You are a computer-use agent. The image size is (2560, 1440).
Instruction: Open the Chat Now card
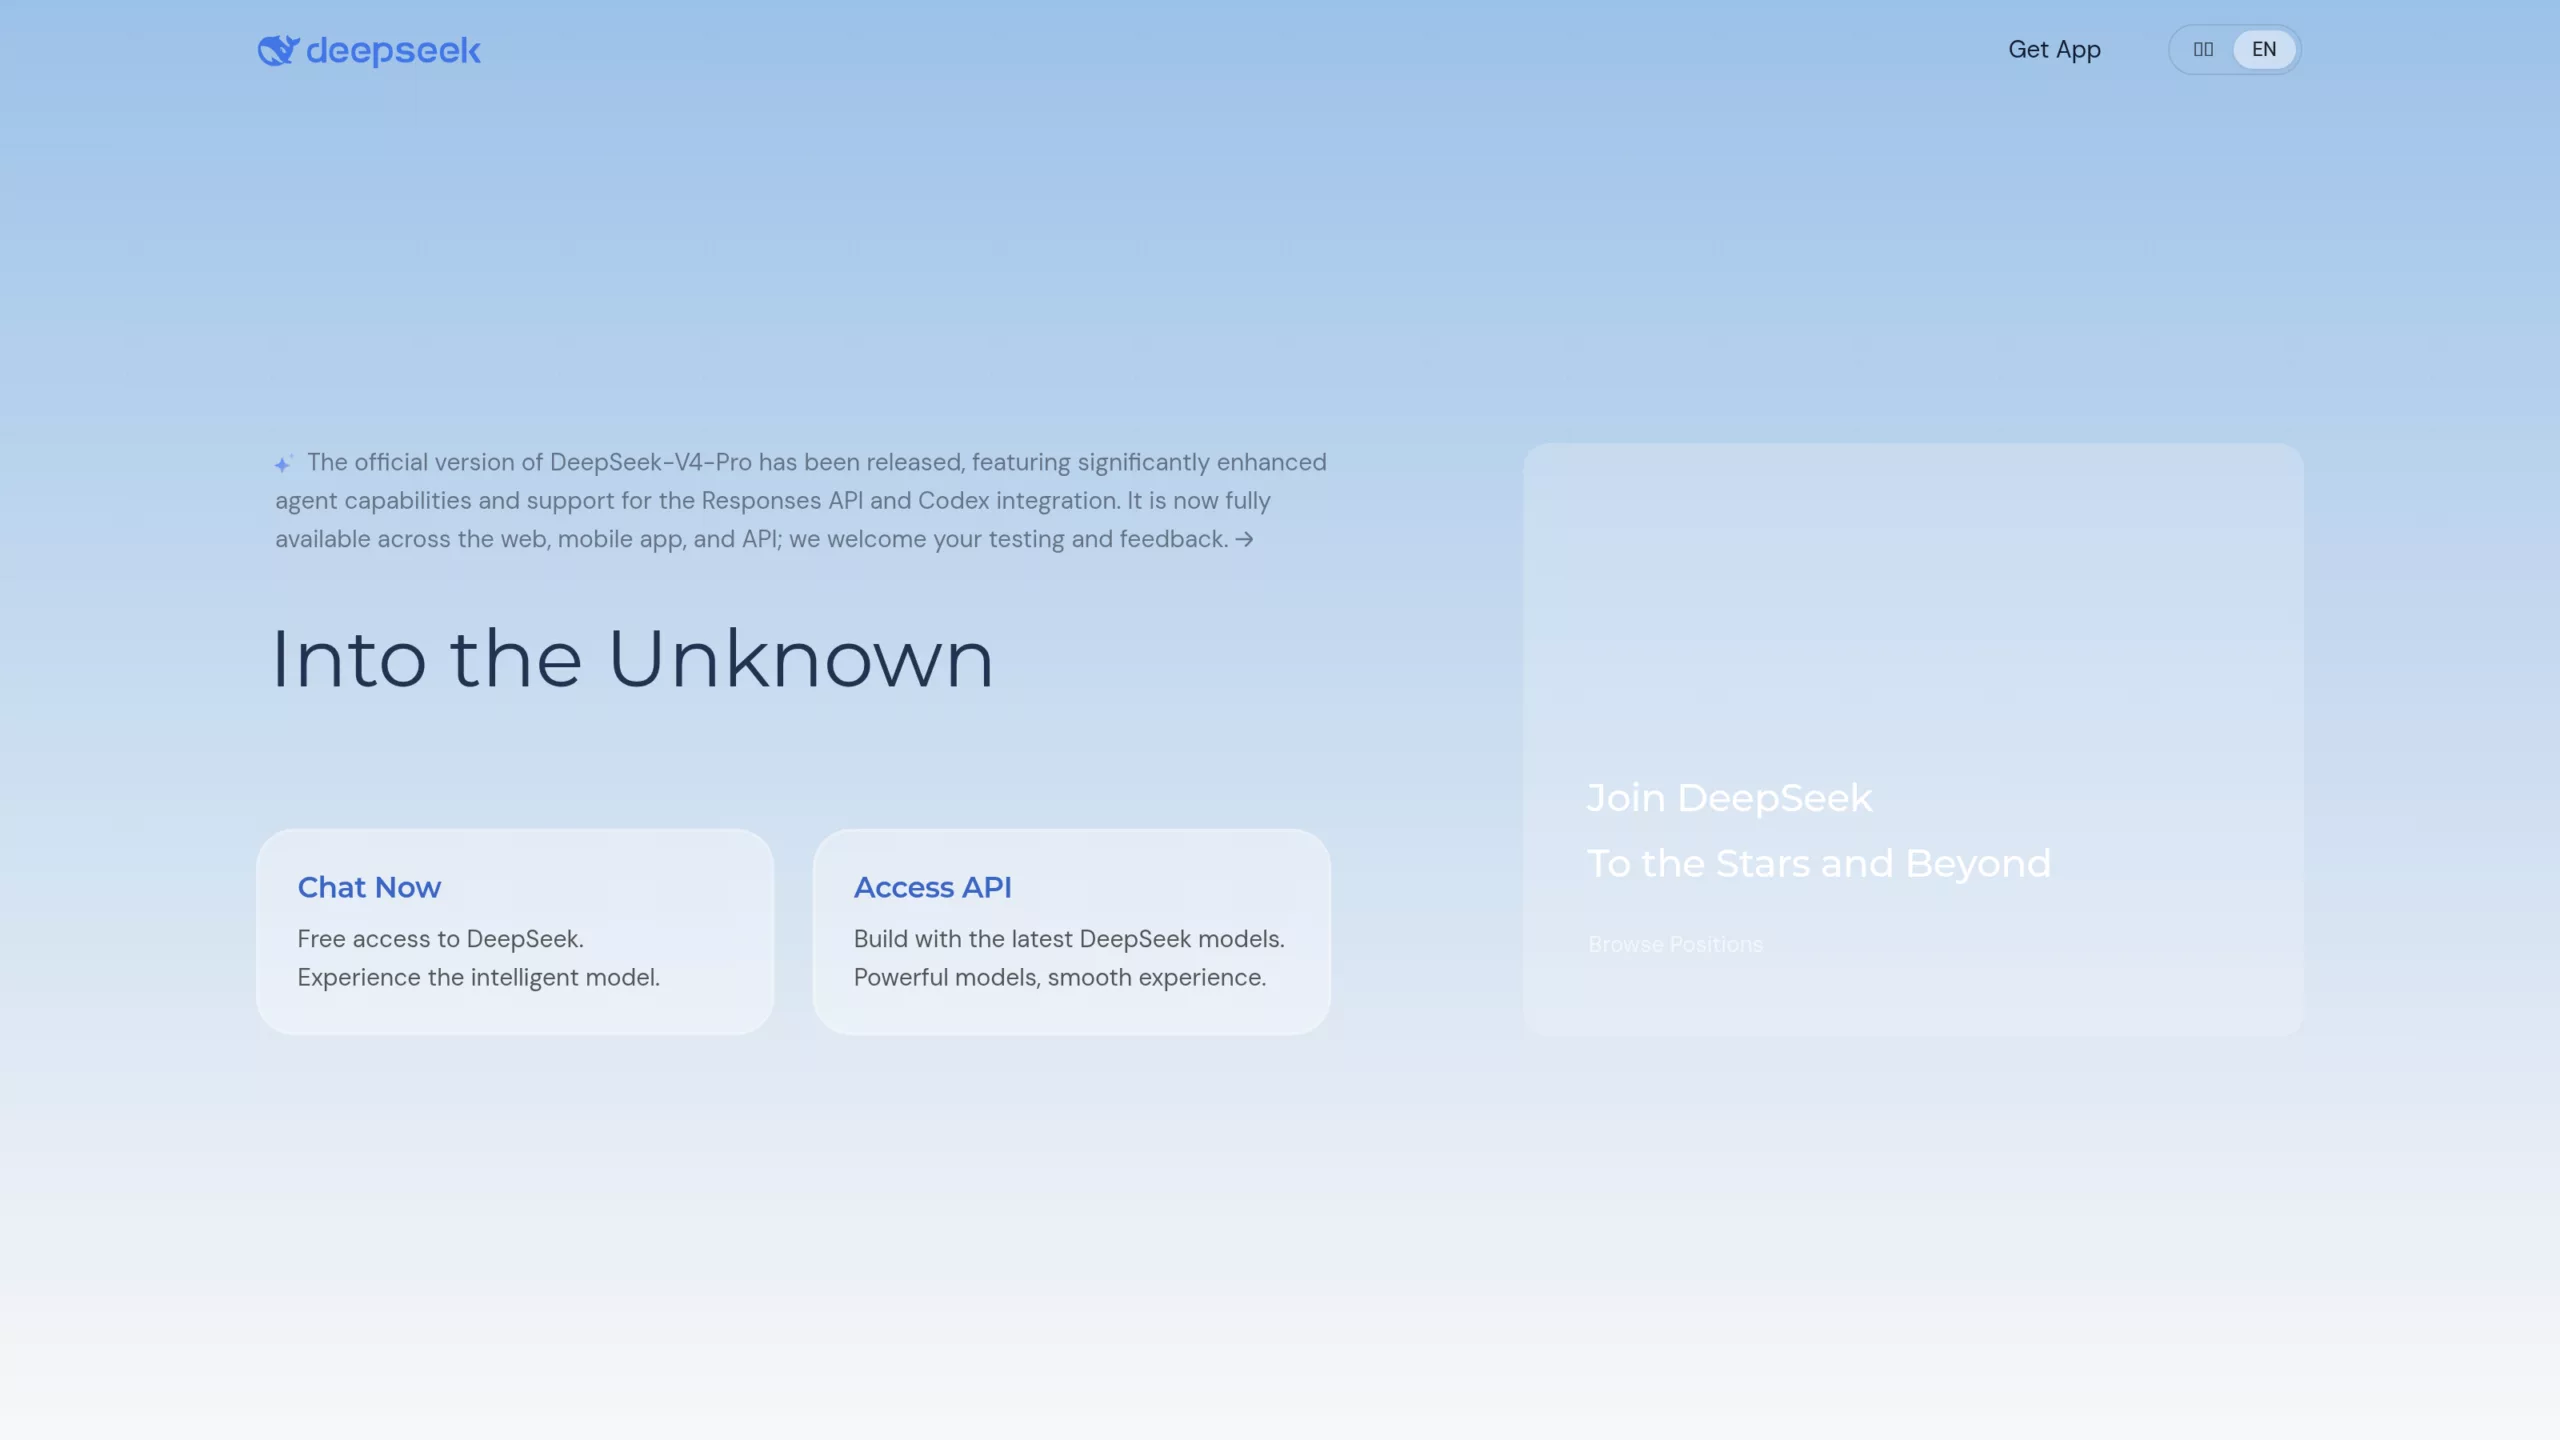click(x=515, y=931)
